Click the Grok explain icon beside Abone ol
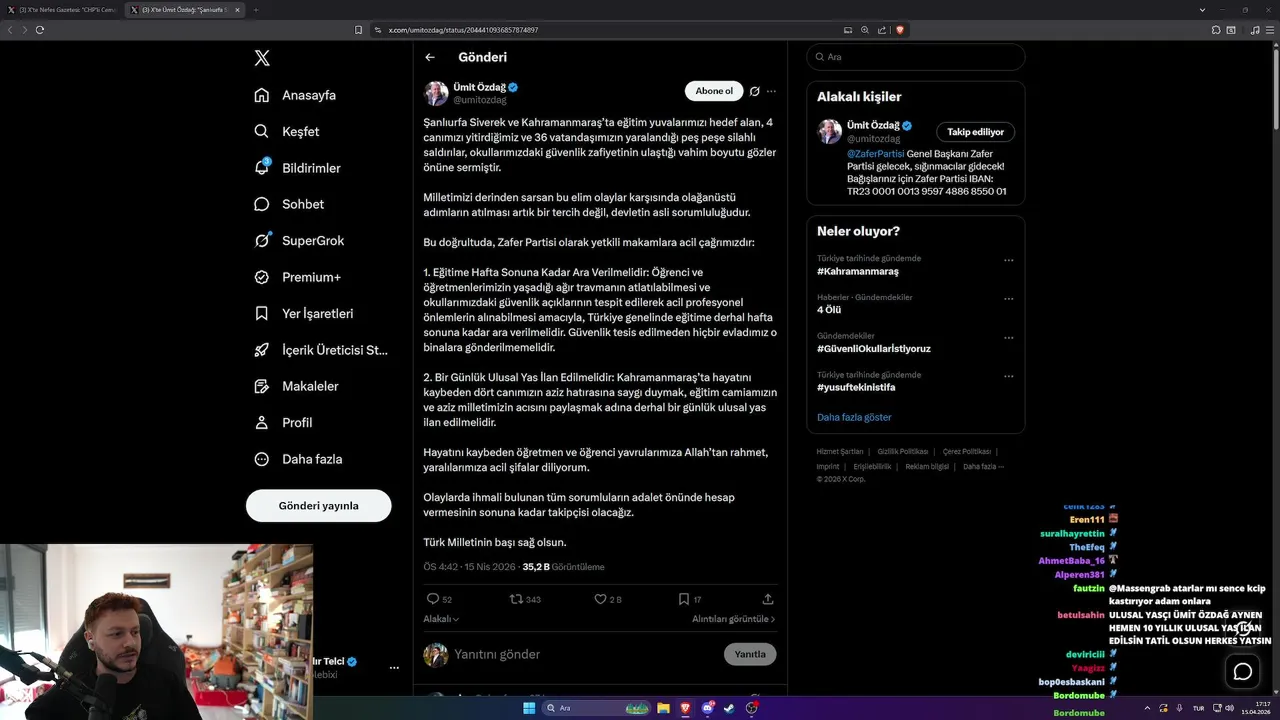1280x720 pixels. coord(755,91)
